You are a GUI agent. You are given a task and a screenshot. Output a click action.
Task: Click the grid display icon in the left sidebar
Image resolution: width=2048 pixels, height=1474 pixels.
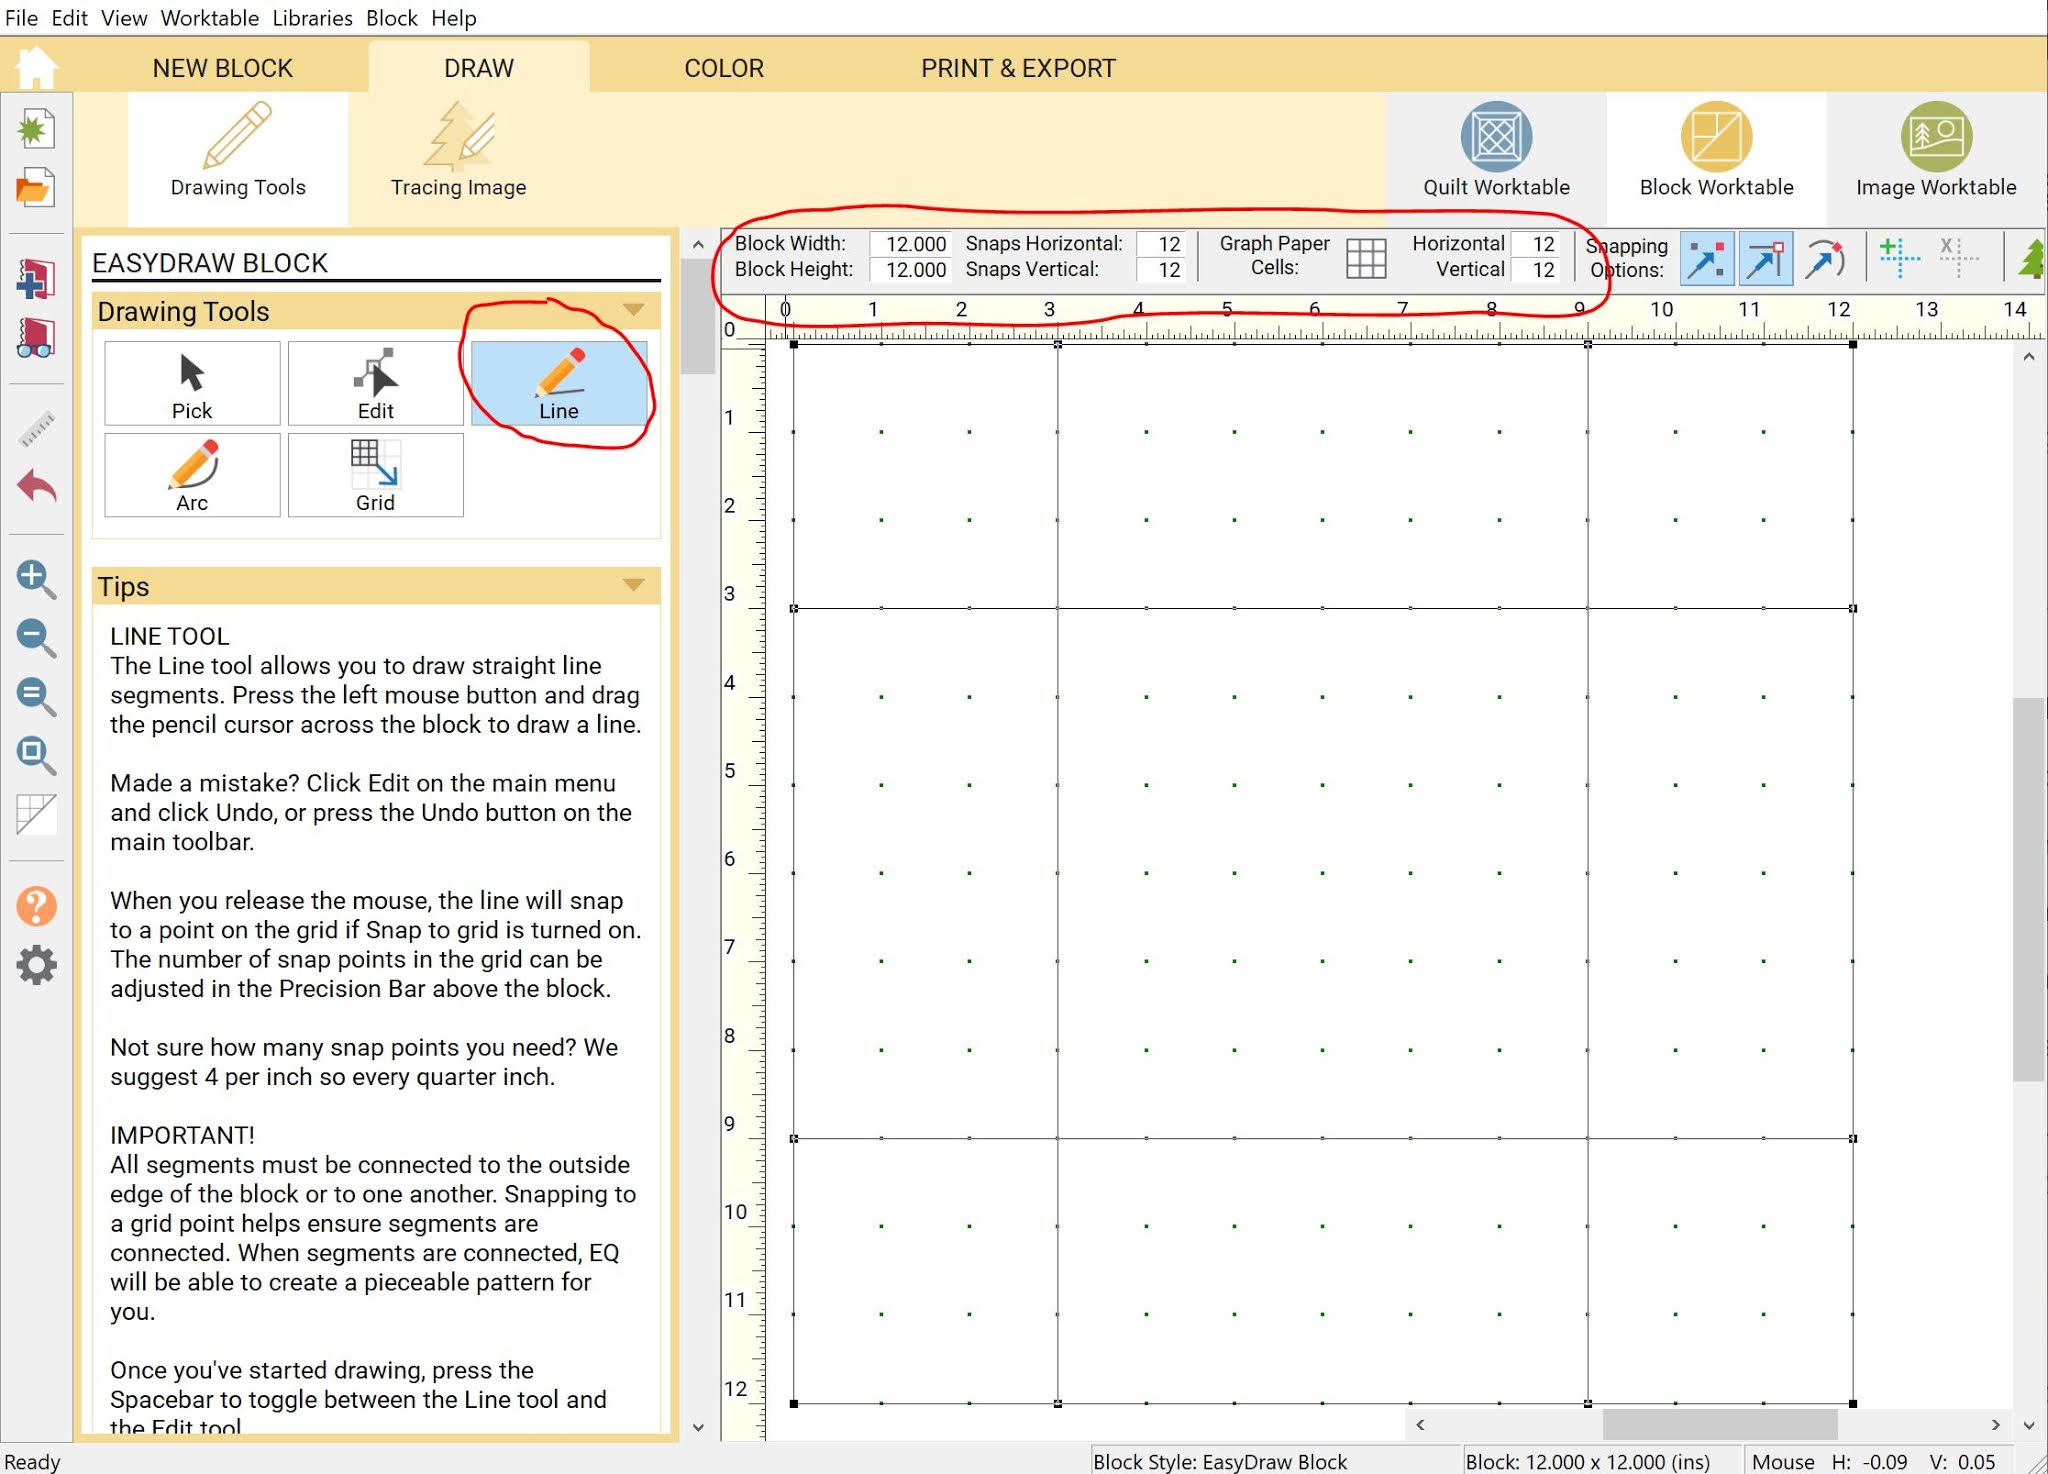(x=36, y=814)
